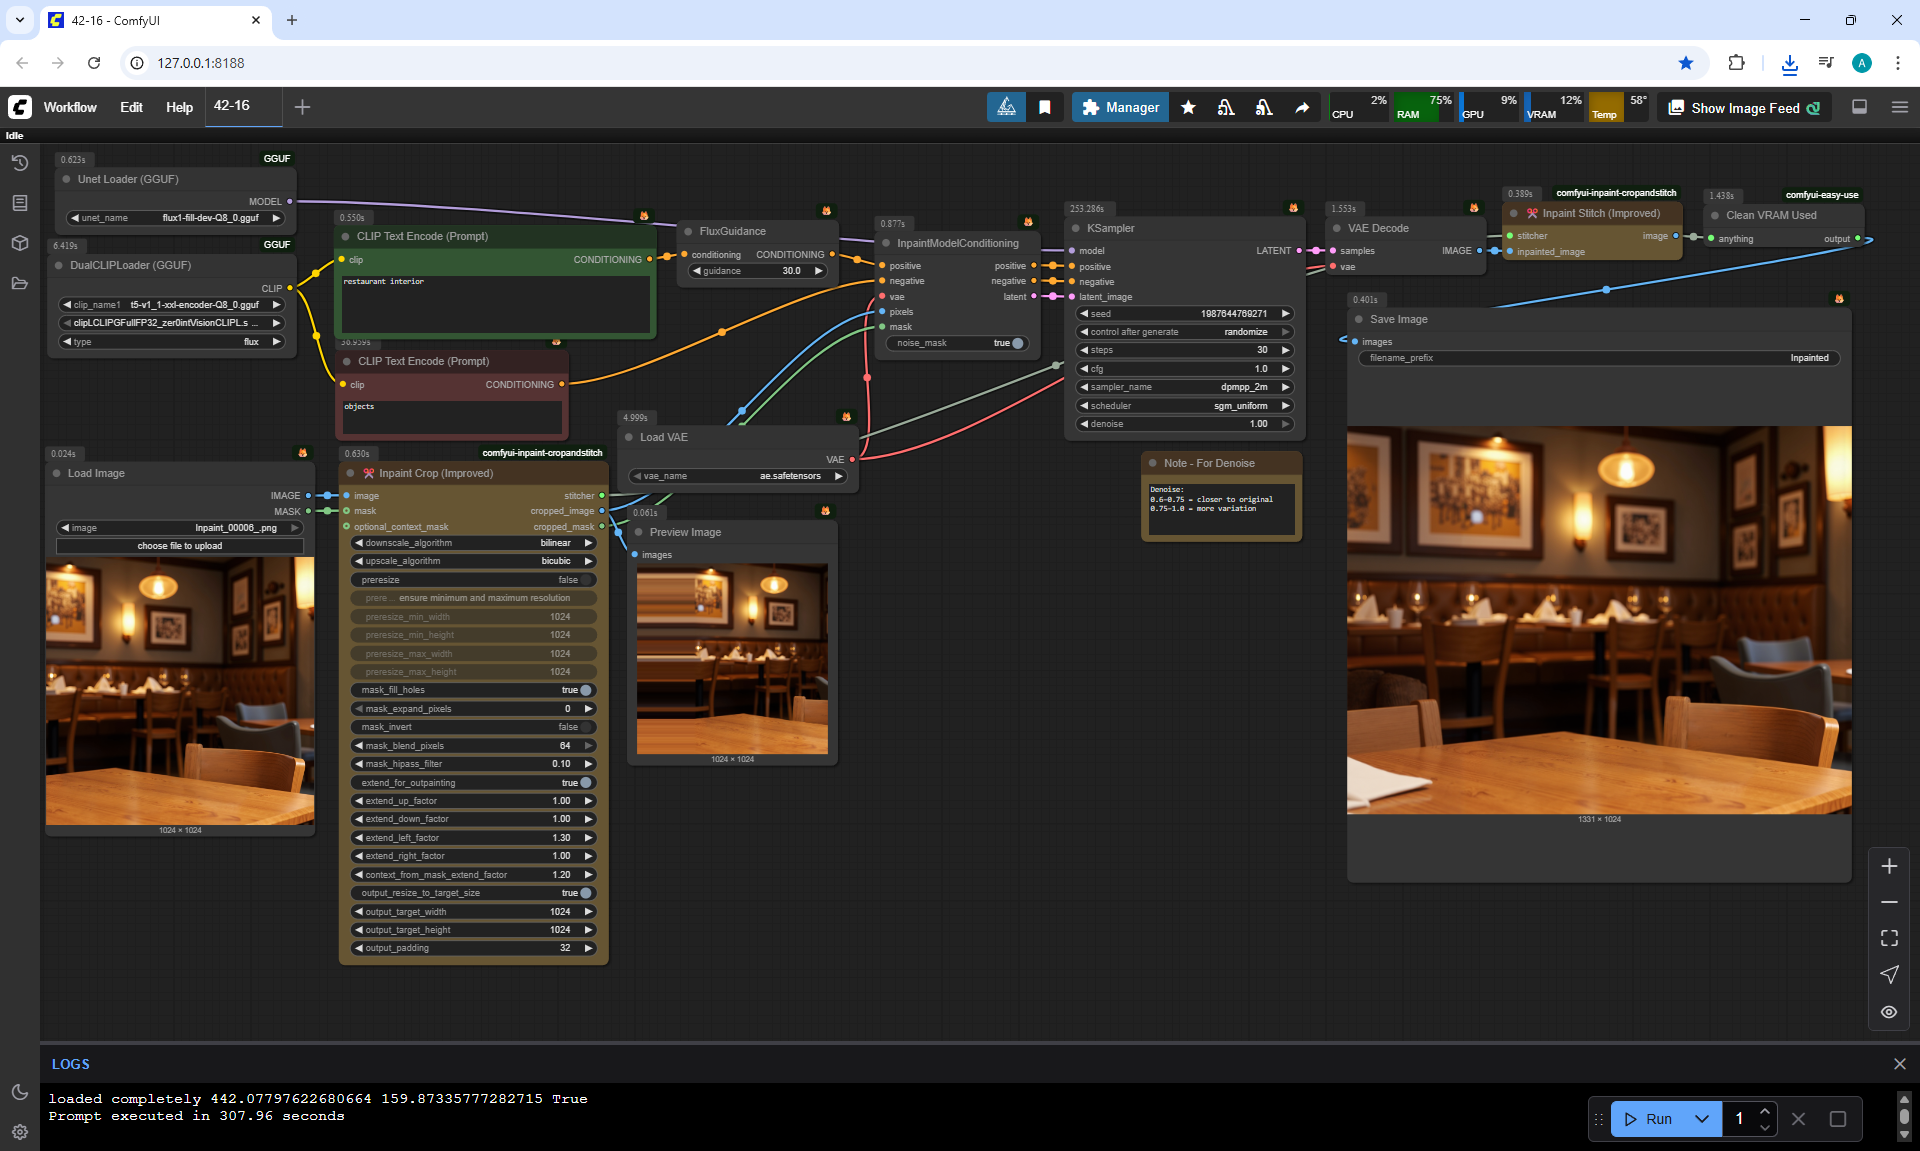The height and width of the screenshot is (1151, 1920).
Task: Open sampler_name dropdown in KSampler
Action: click(1184, 387)
